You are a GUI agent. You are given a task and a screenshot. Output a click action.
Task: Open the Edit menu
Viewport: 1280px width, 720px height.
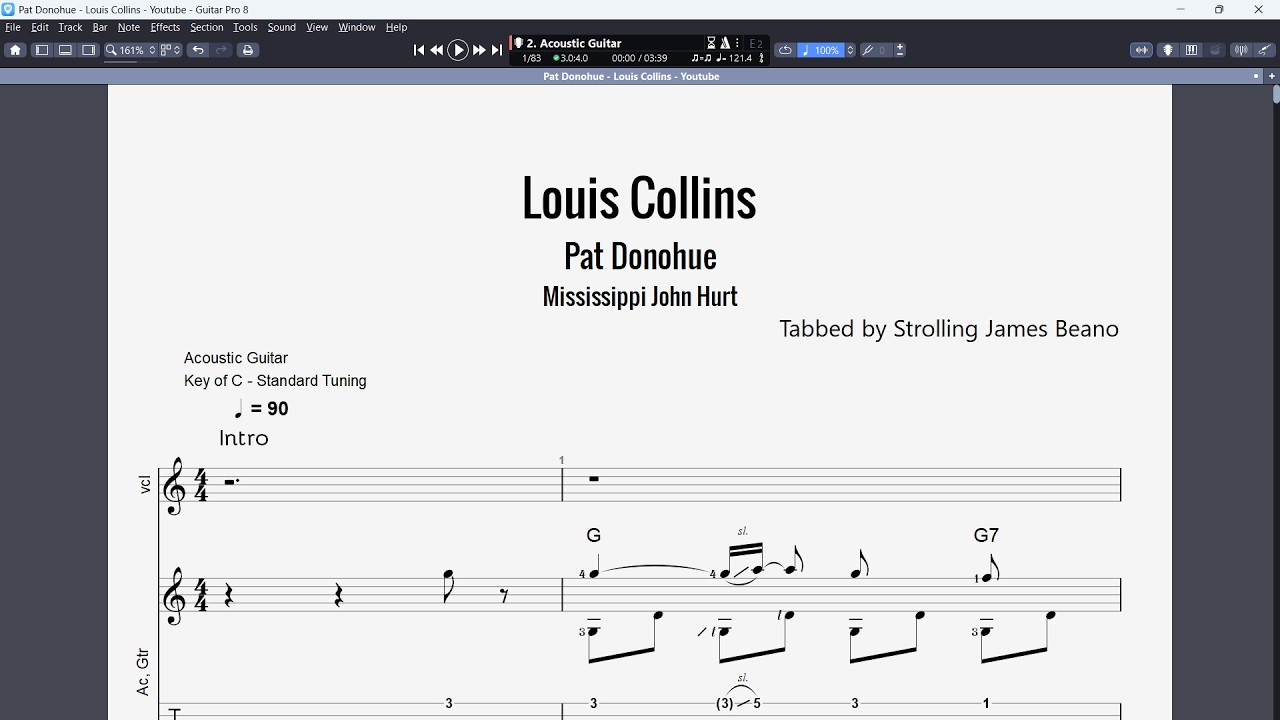click(40, 27)
